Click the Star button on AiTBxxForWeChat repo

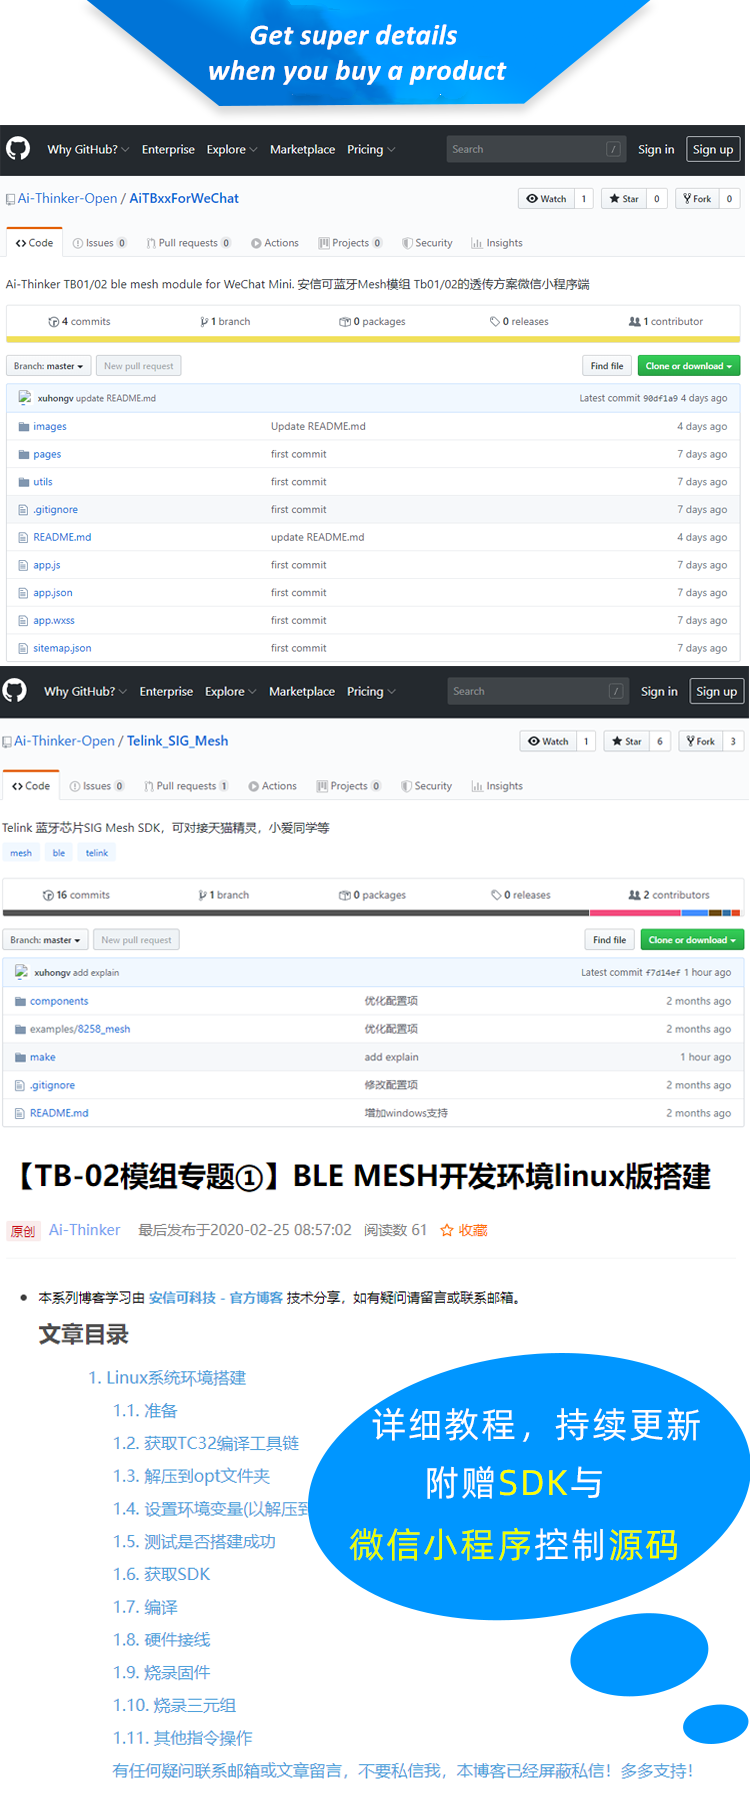(624, 198)
